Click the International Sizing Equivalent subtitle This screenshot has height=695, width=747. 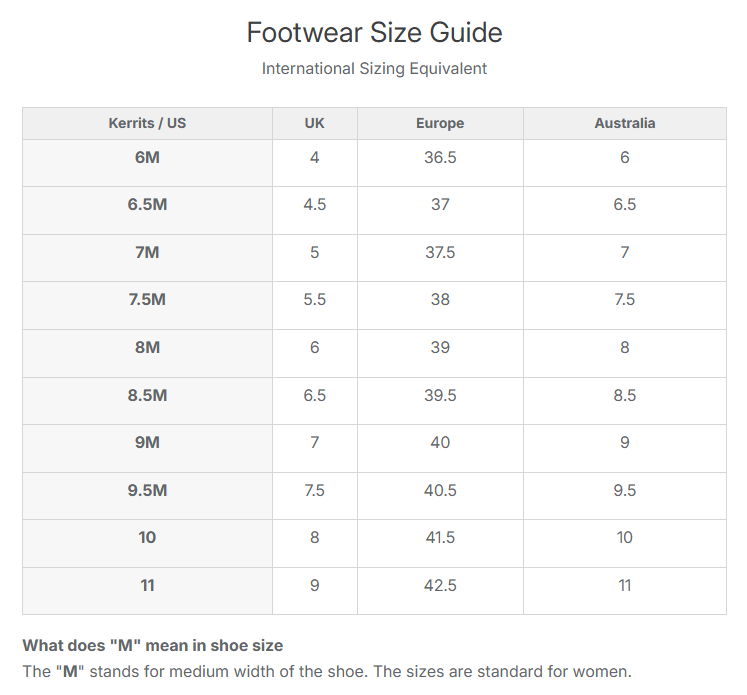tap(374, 69)
